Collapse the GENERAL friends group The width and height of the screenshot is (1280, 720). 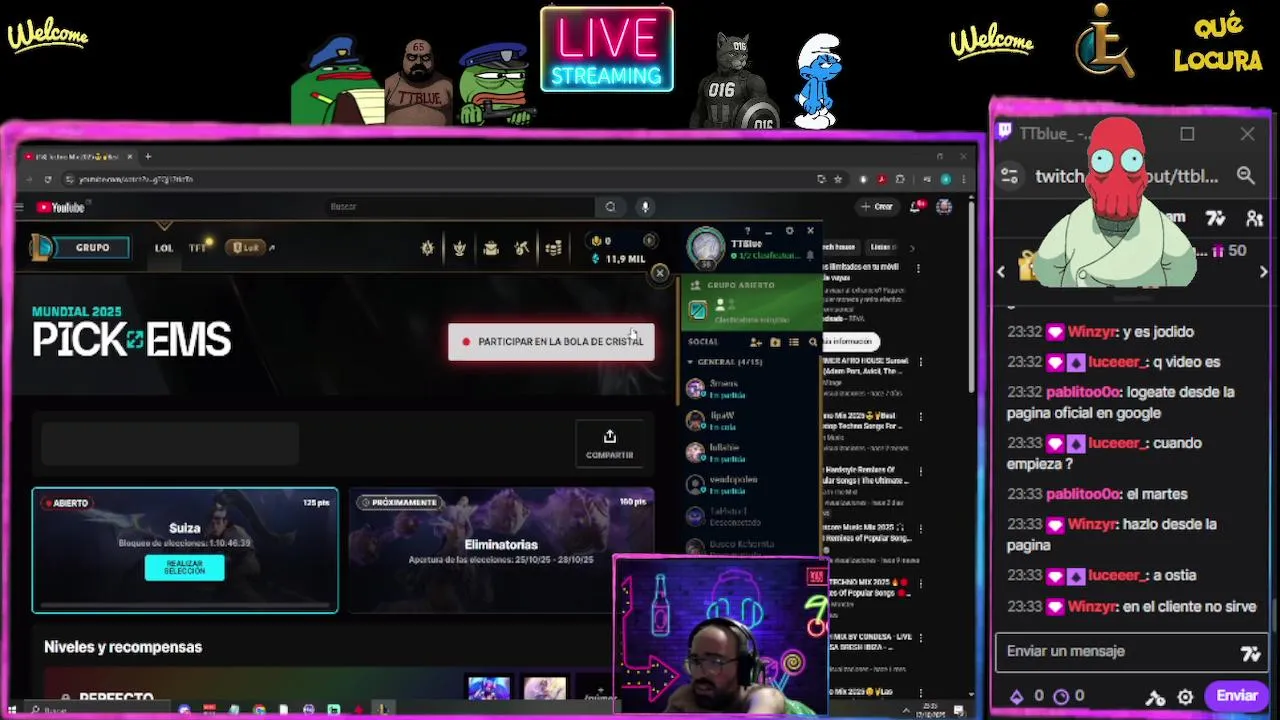click(x=690, y=362)
